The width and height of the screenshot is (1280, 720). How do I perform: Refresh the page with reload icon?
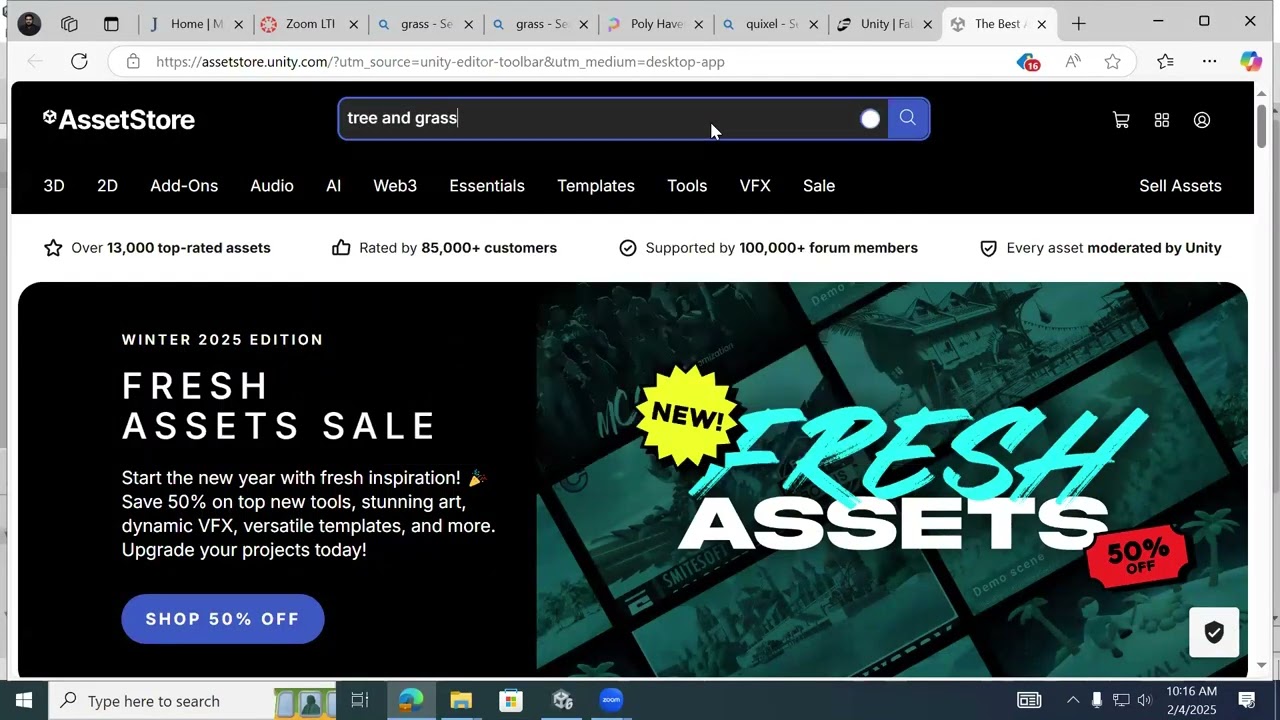point(79,62)
